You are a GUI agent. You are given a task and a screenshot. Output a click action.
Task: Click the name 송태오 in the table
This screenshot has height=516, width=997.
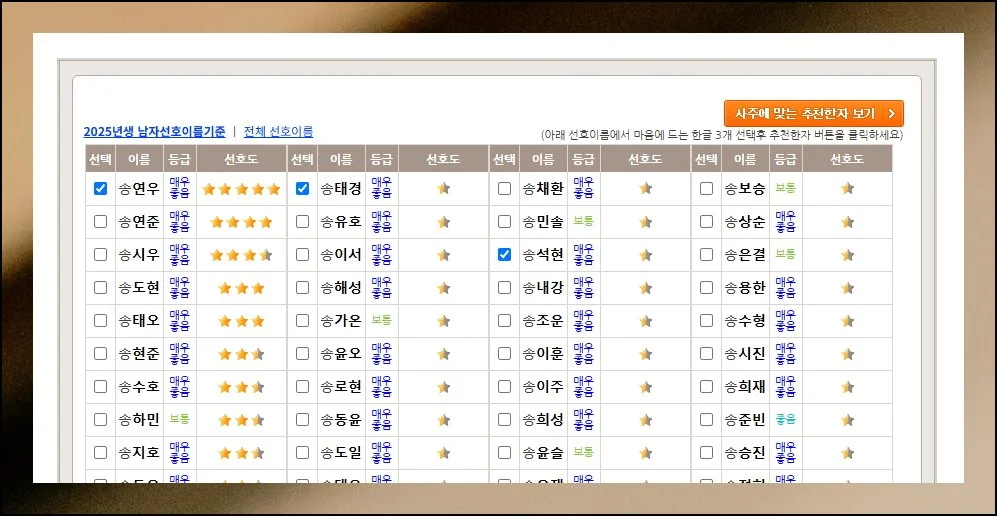coord(139,321)
